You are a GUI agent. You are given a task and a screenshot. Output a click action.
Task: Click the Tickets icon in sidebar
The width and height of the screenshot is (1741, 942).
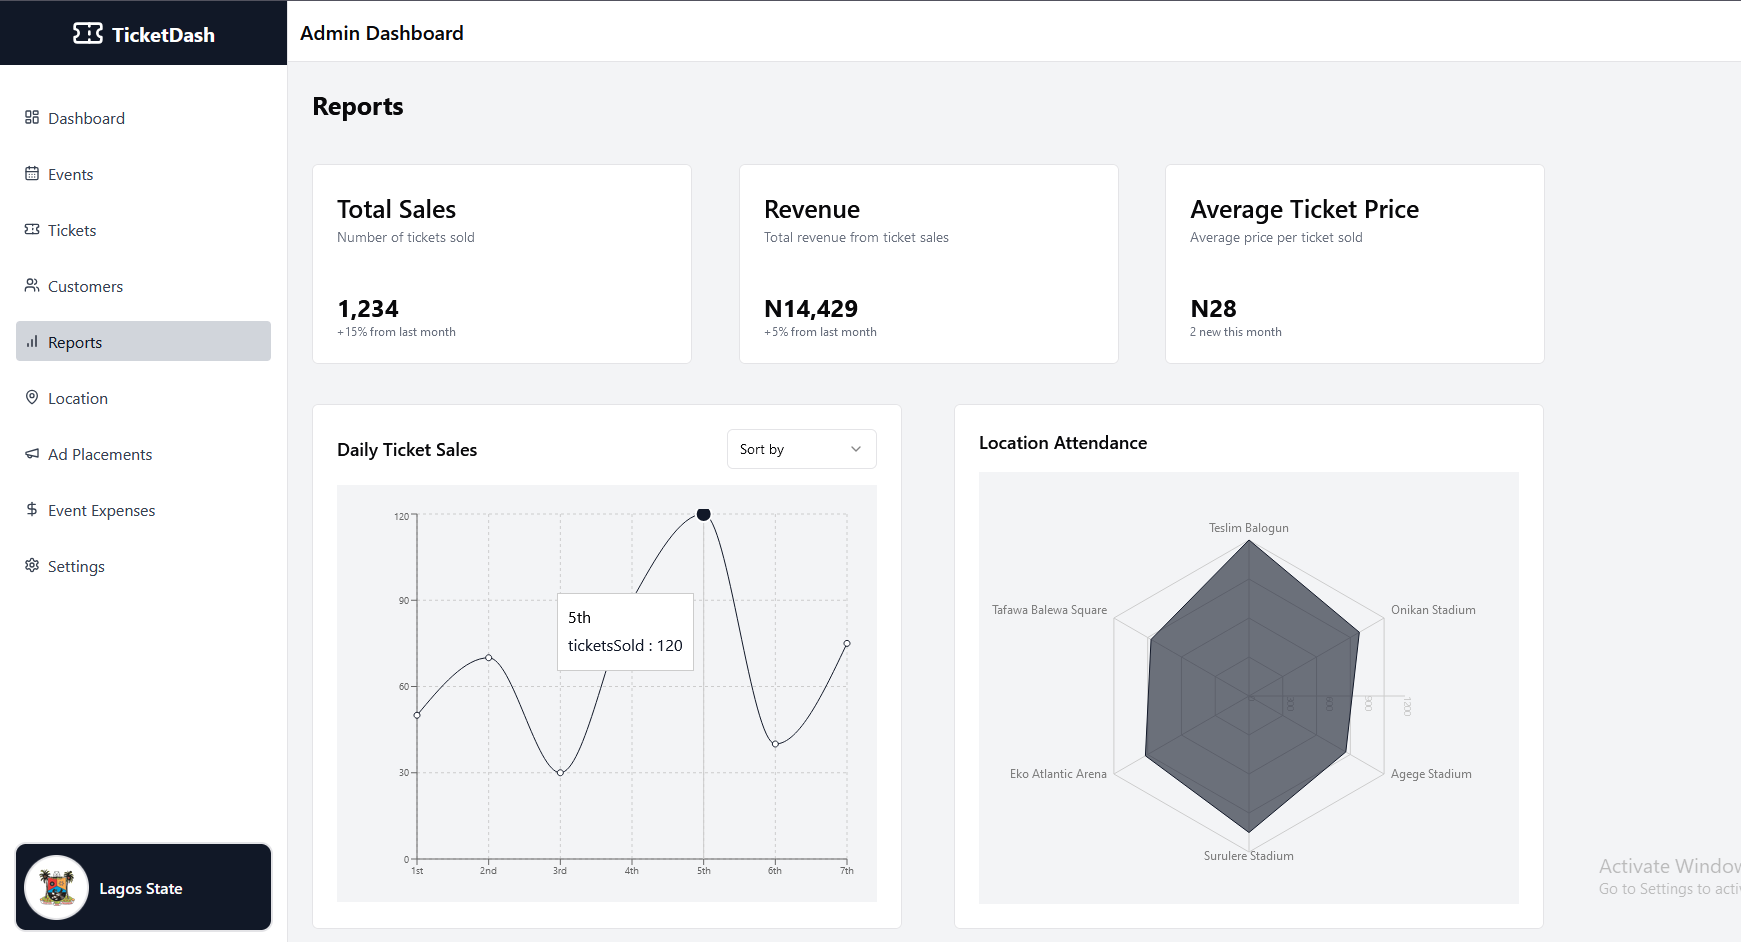pos(32,229)
